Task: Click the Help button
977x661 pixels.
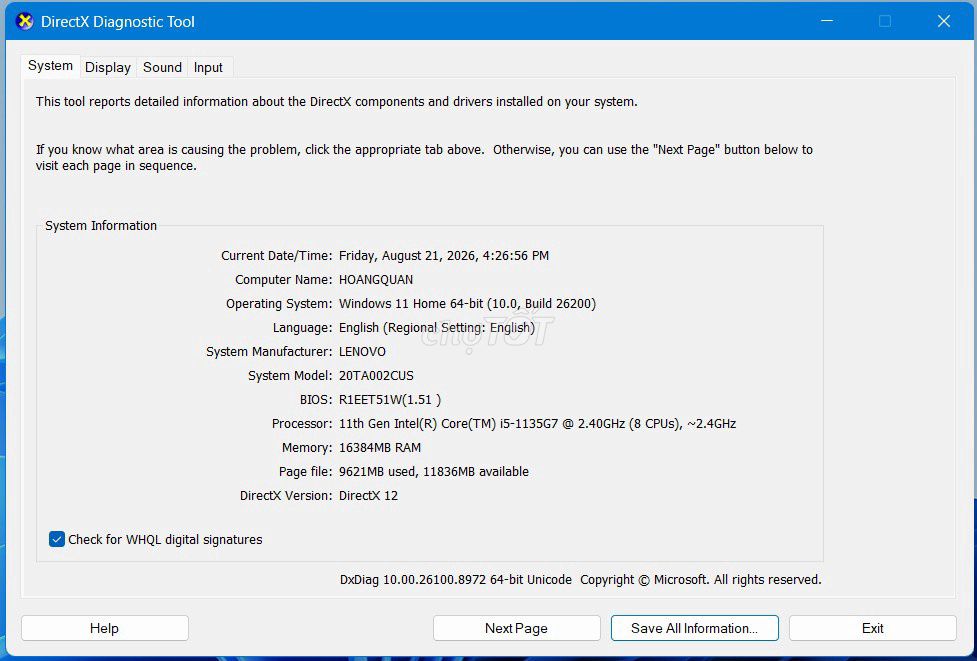Action: point(104,628)
